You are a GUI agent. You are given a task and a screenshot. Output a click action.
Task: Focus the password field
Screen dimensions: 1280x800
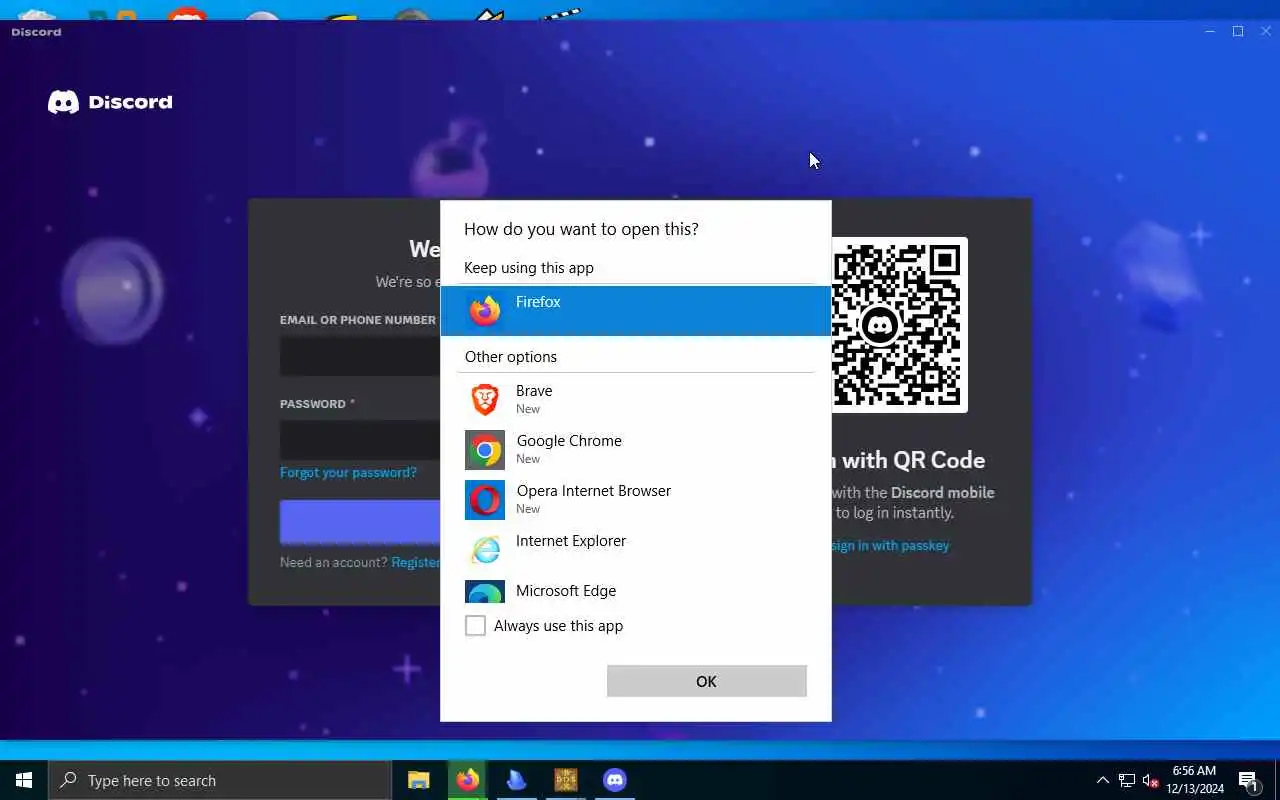[360, 440]
